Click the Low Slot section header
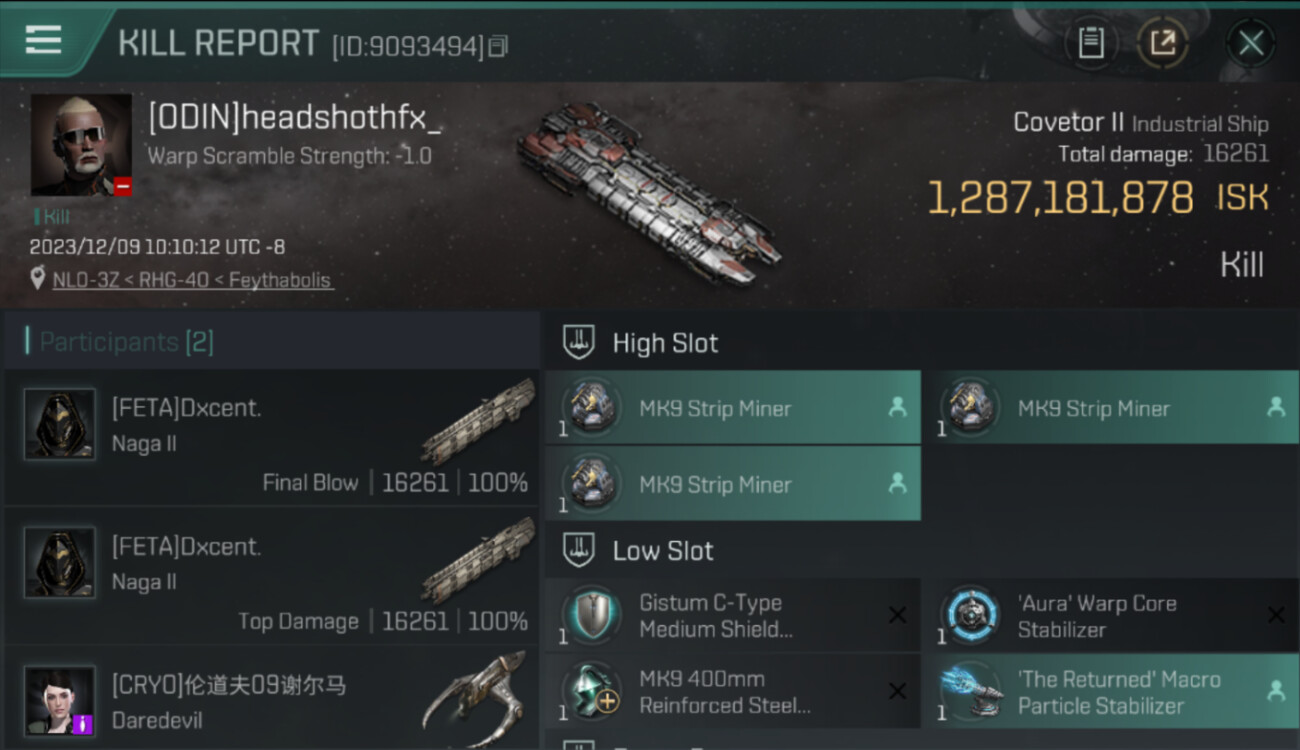This screenshot has width=1300, height=750. [663, 551]
